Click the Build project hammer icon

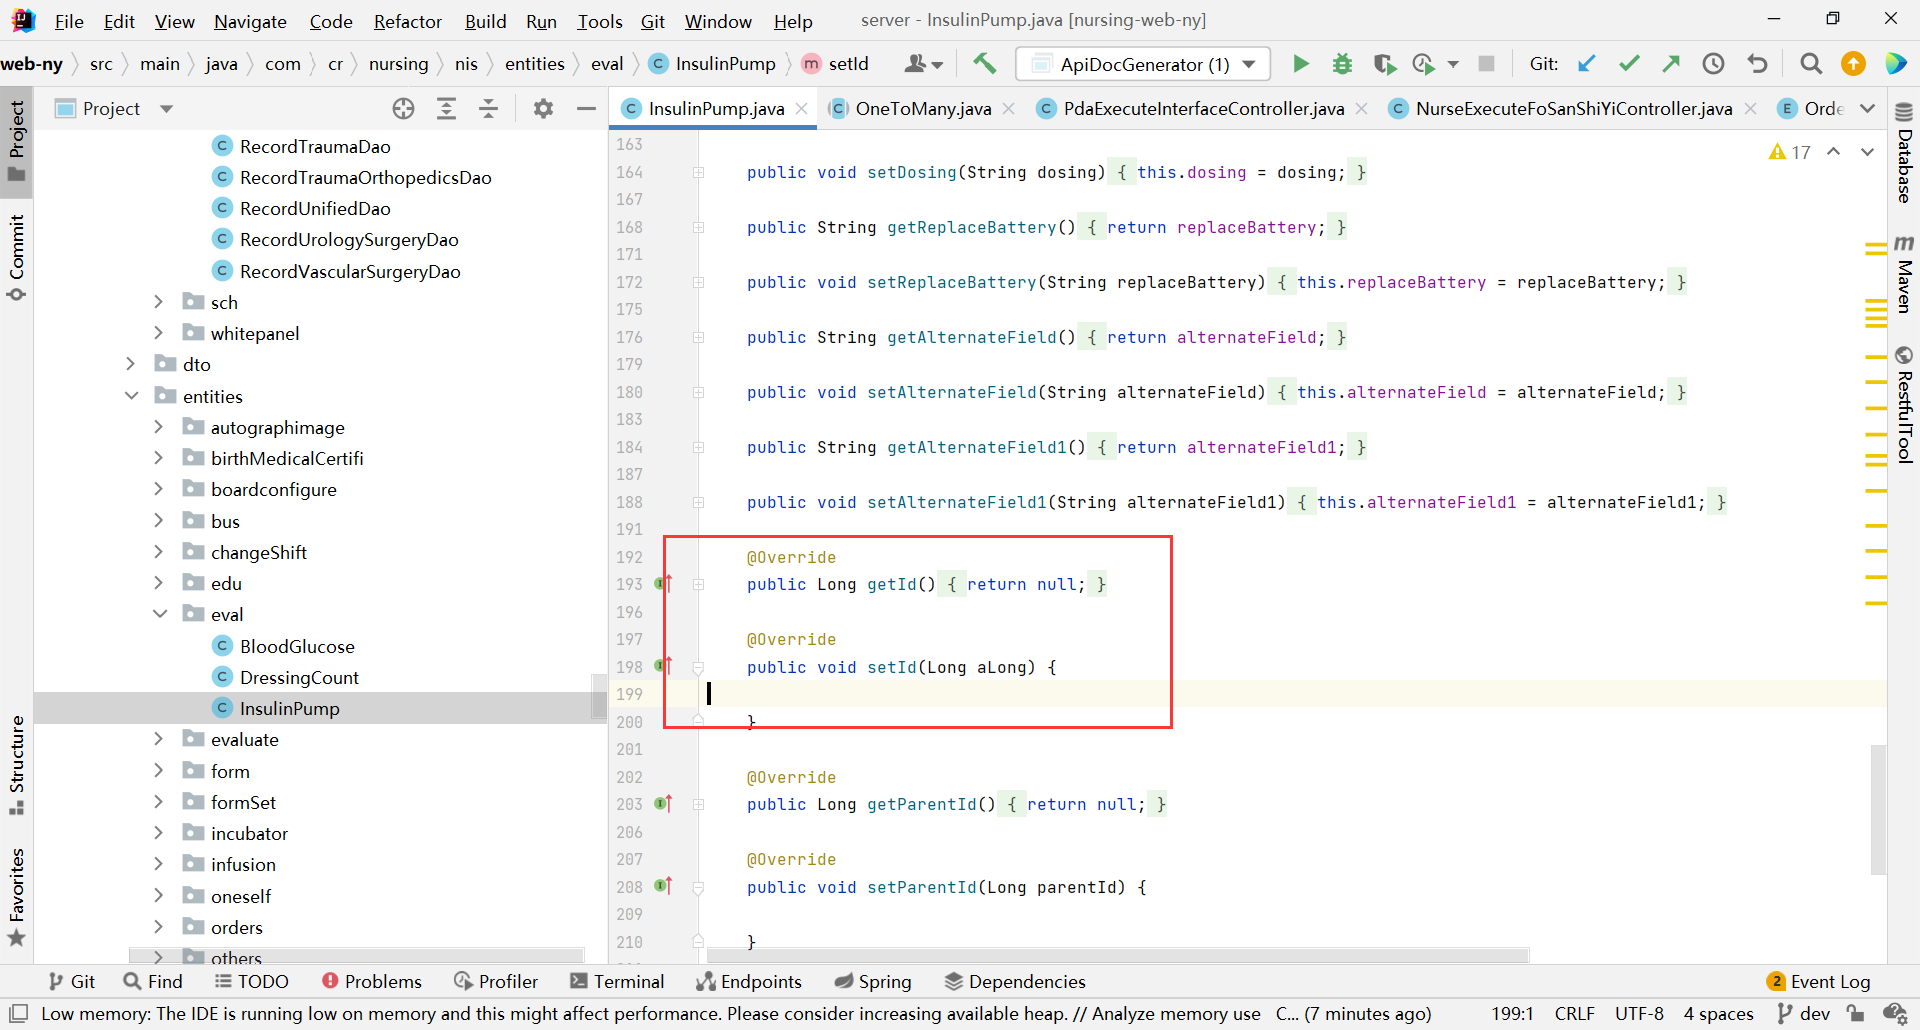pos(985,64)
